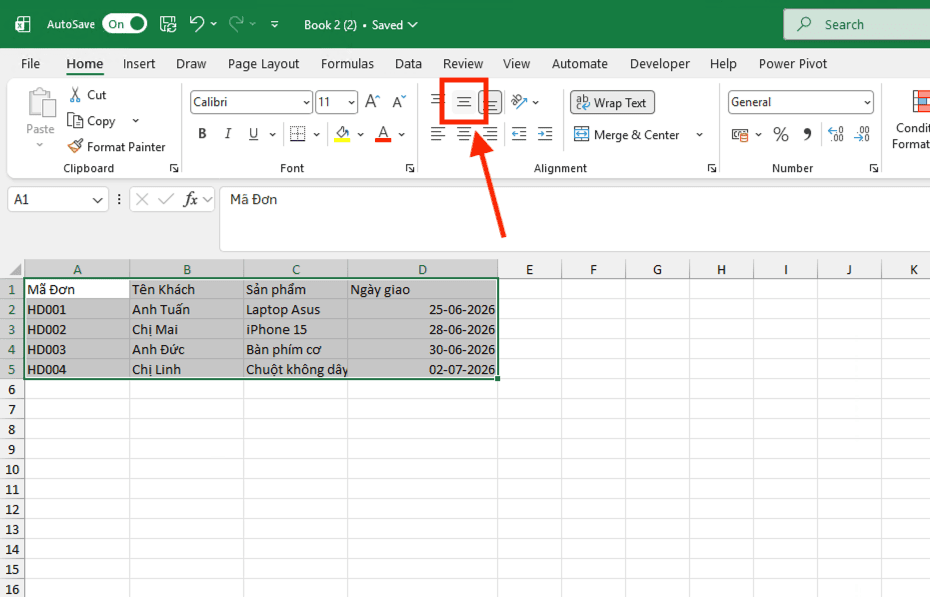Apply the red Font Color
Screen dimensions: 930x597
383,134
